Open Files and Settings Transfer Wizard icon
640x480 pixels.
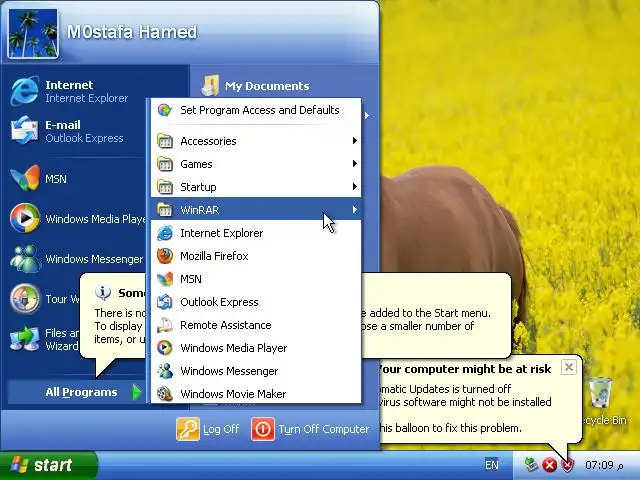[25, 338]
